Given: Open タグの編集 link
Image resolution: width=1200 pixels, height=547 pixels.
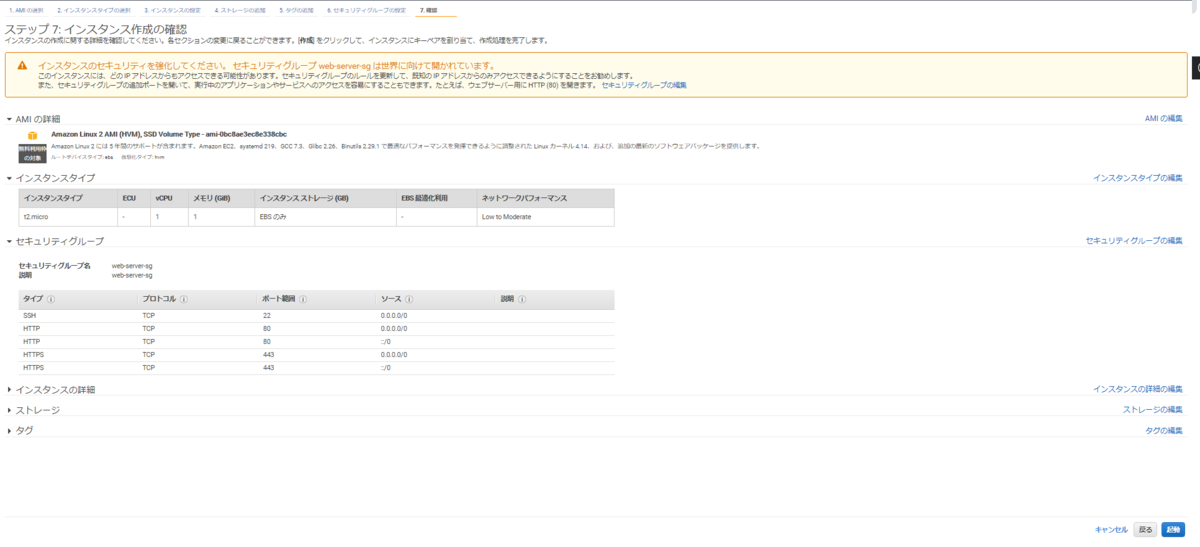Looking at the screenshot, I should tap(1164, 430).
